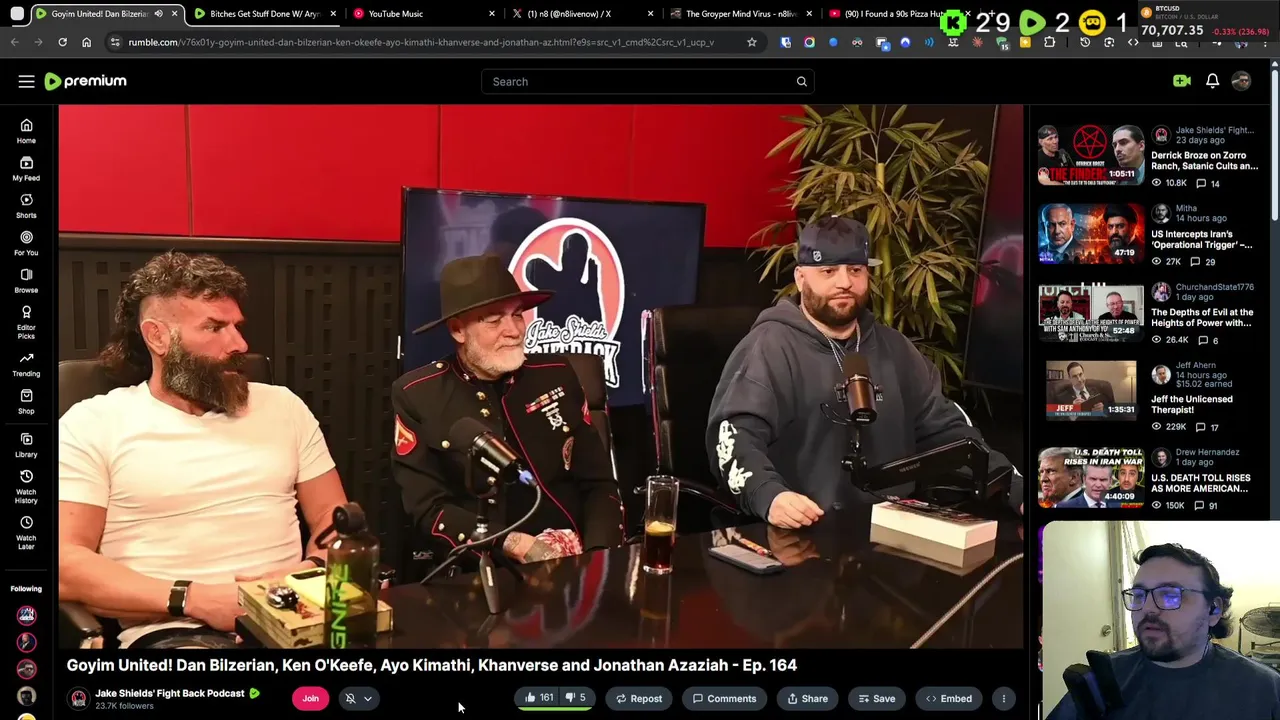This screenshot has width=1280, height=720.
Task: Open Browse in sidebar
Action: [x=26, y=280]
